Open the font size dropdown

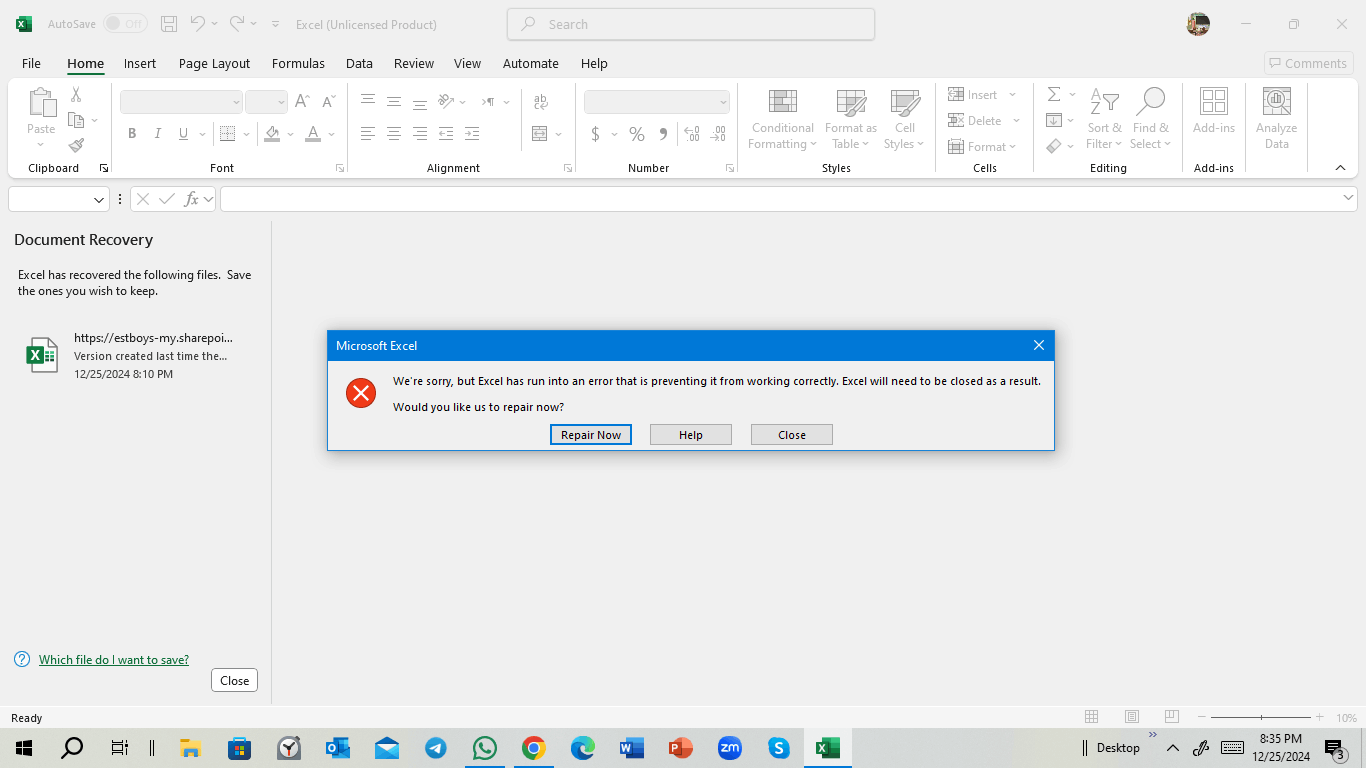click(281, 102)
